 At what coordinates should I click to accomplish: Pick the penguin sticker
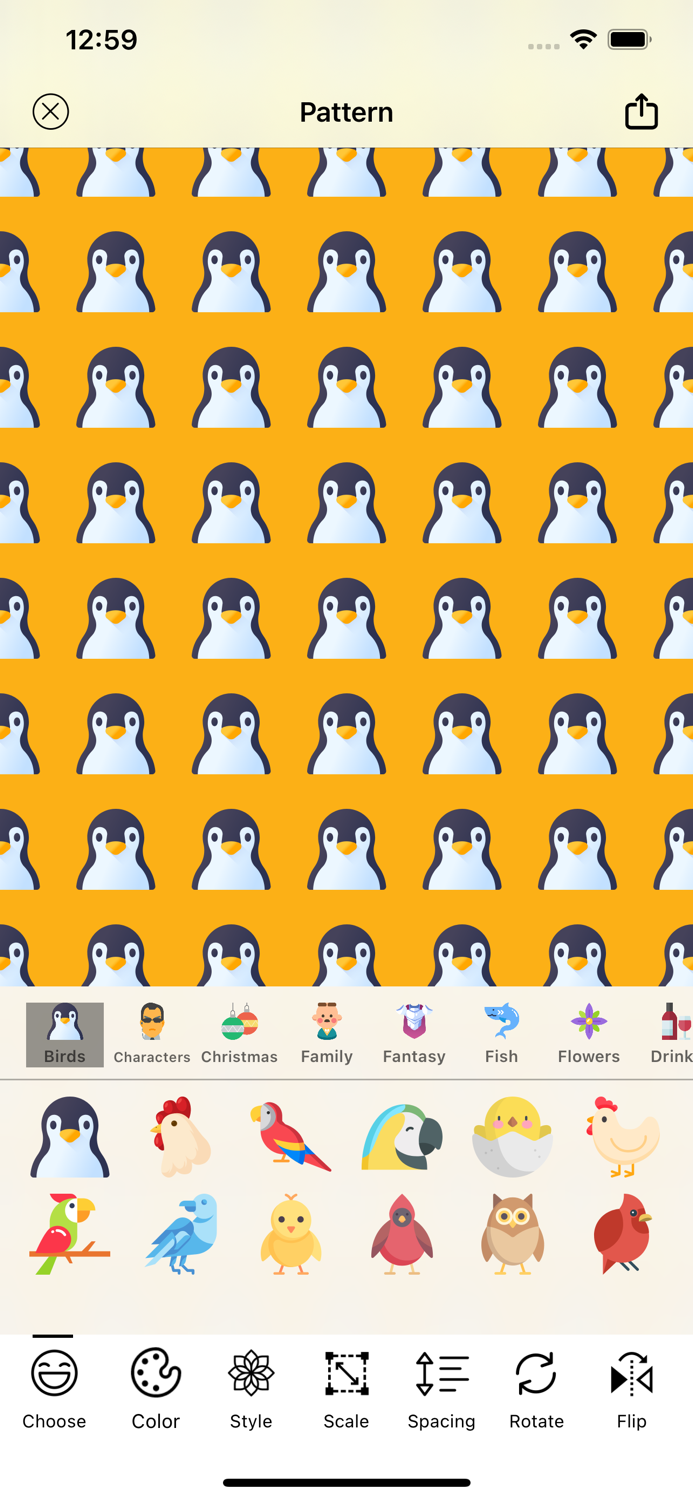70,1137
